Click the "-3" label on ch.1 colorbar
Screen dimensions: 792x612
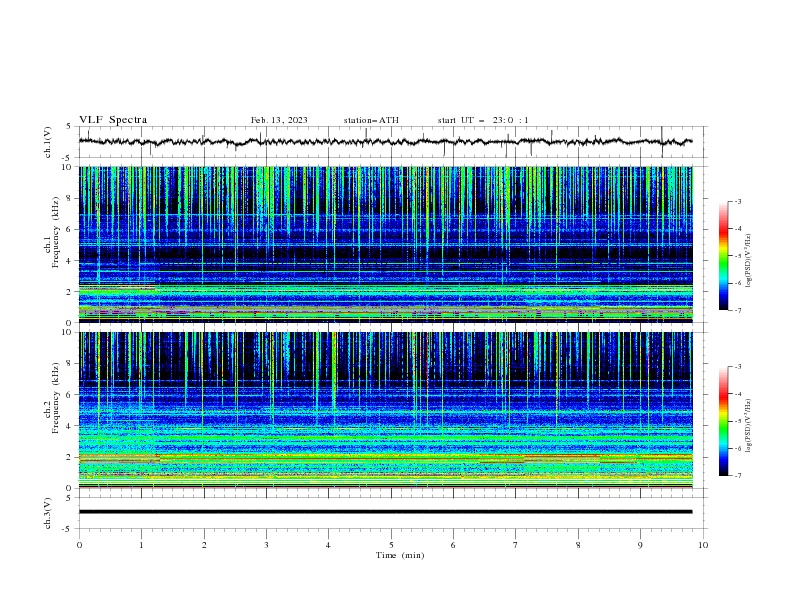tap(737, 201)
